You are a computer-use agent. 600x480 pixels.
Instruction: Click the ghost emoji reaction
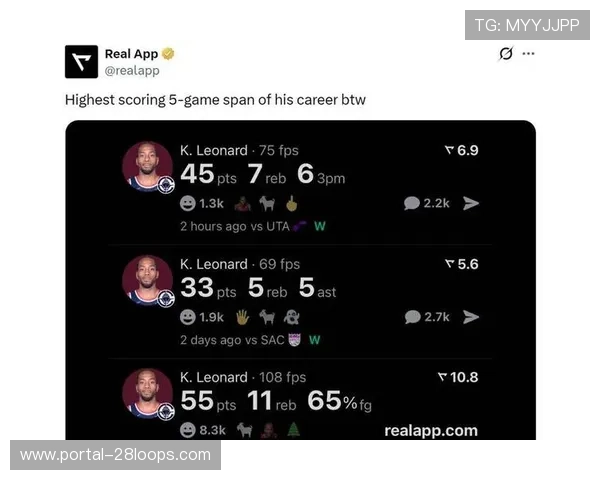click(292, 317)
